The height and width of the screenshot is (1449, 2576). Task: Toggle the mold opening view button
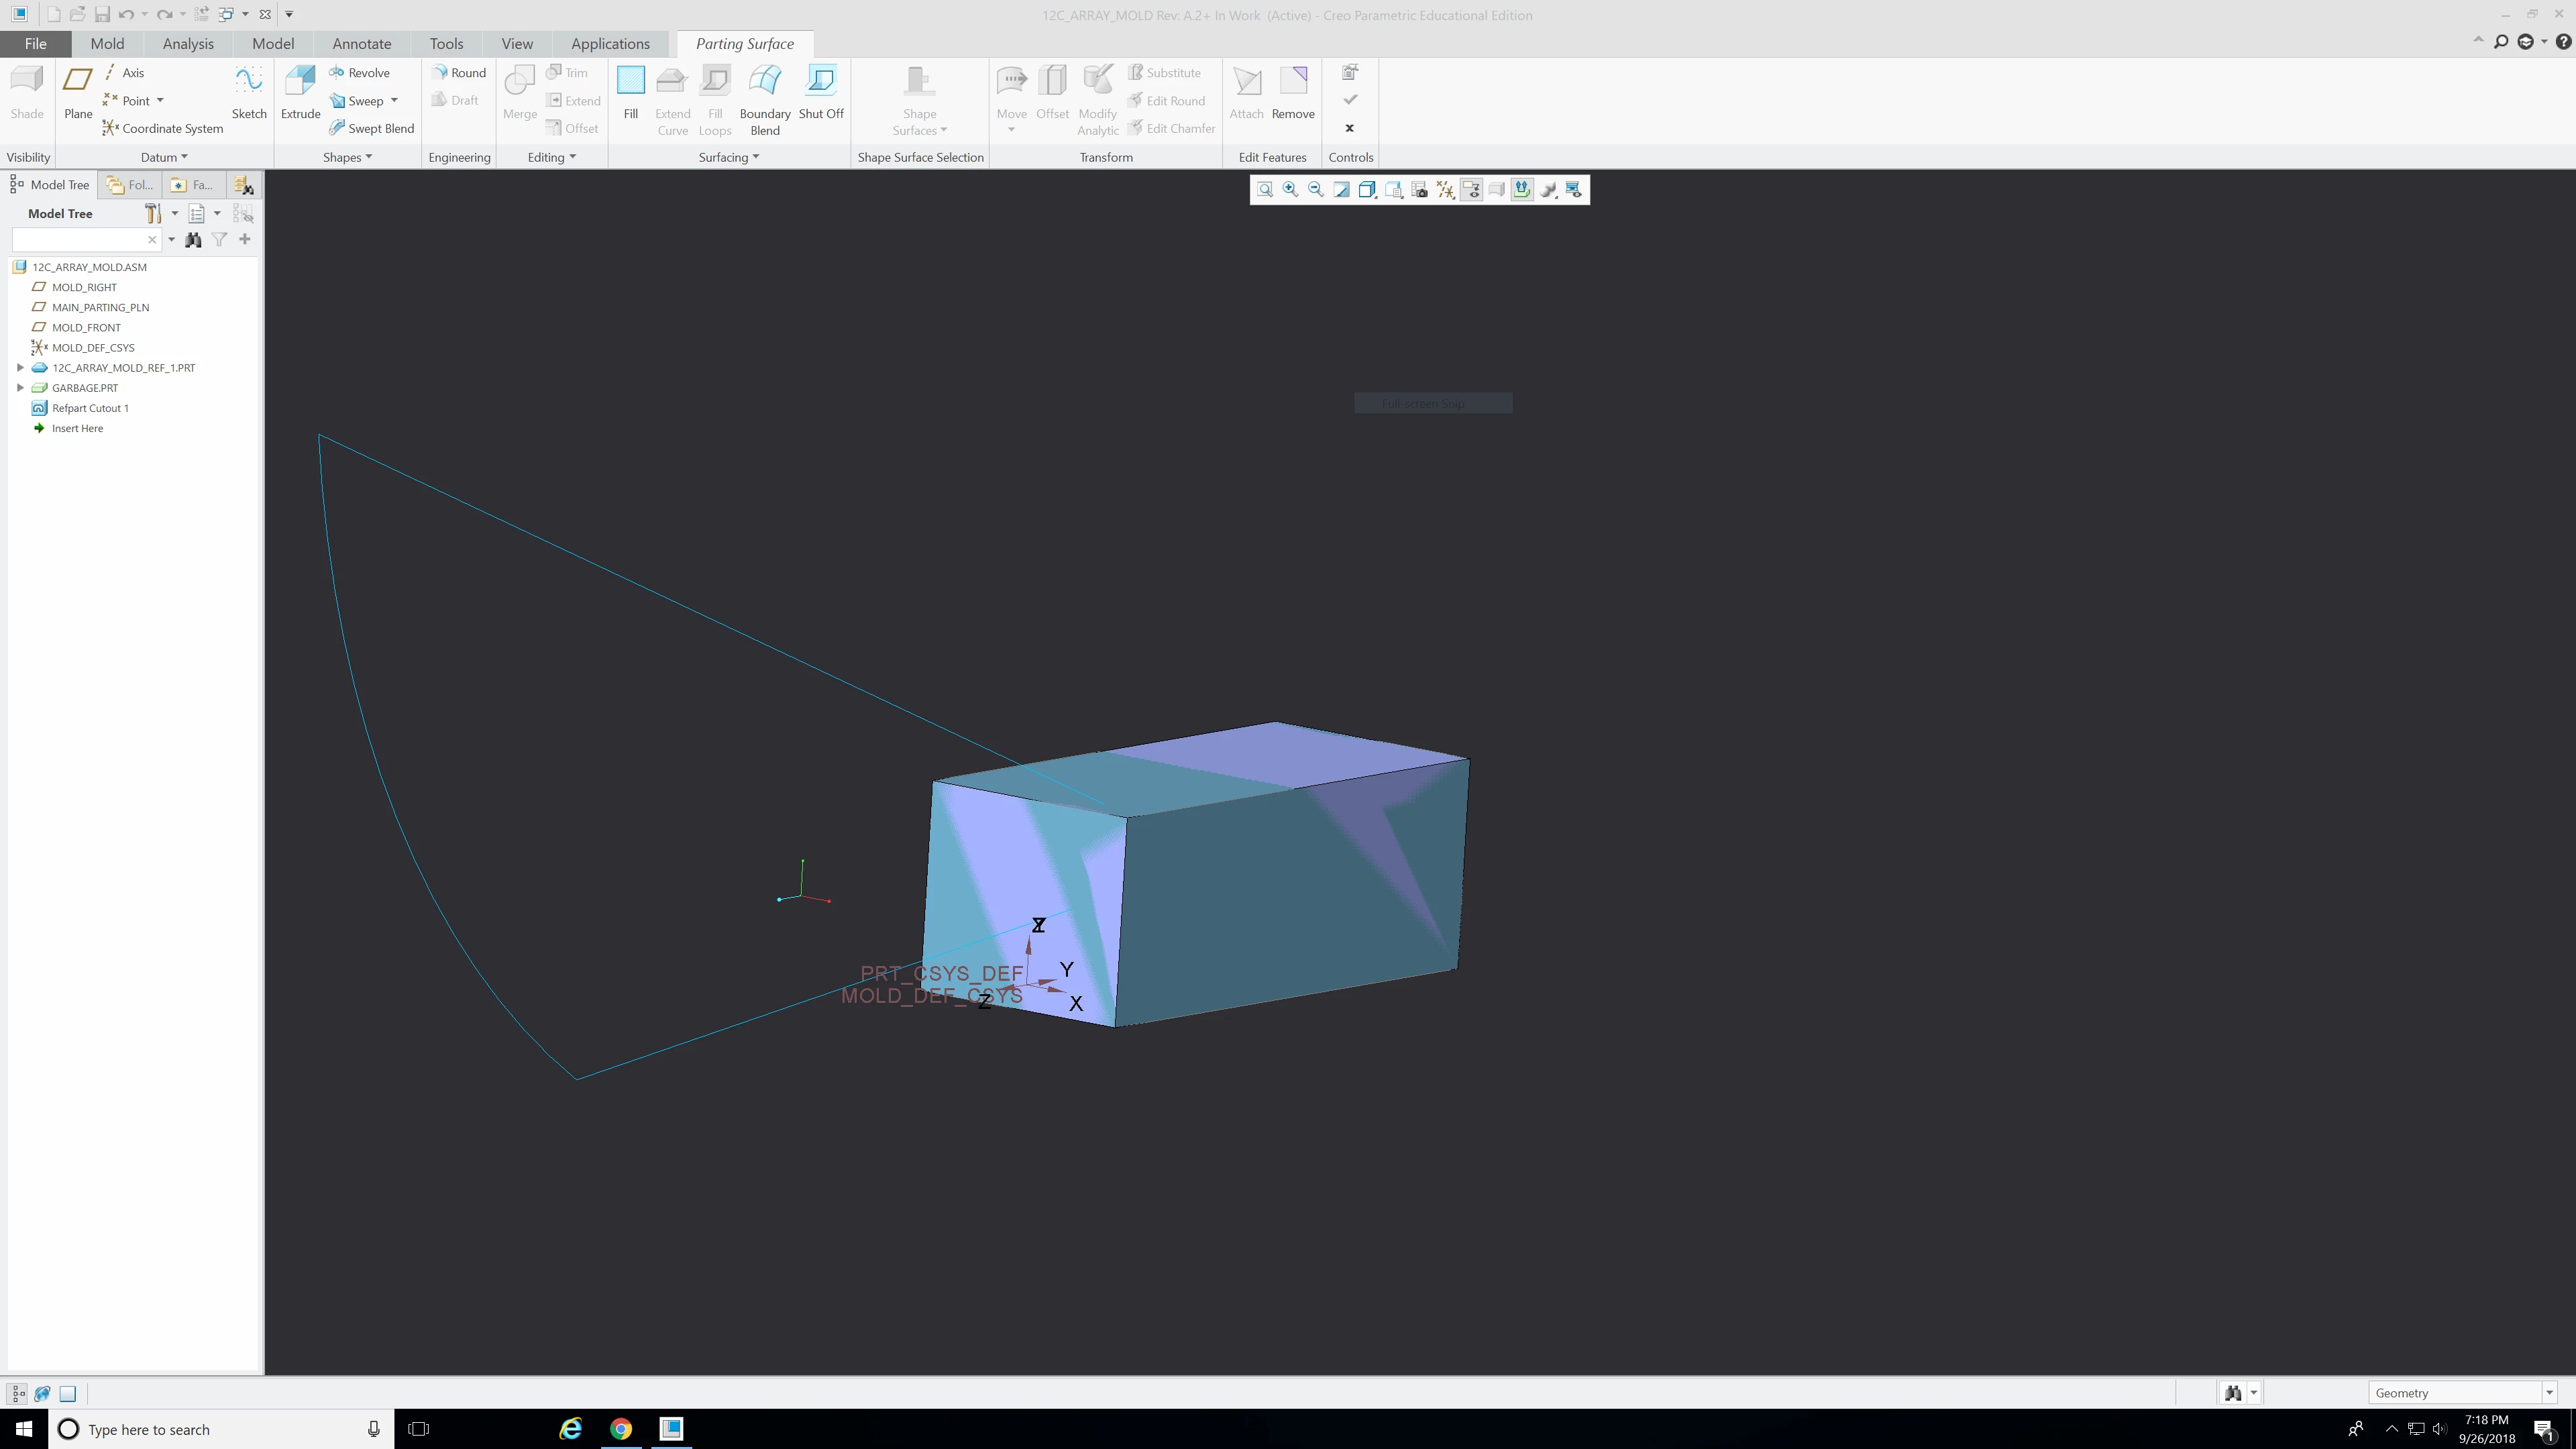click(1522, 190)
